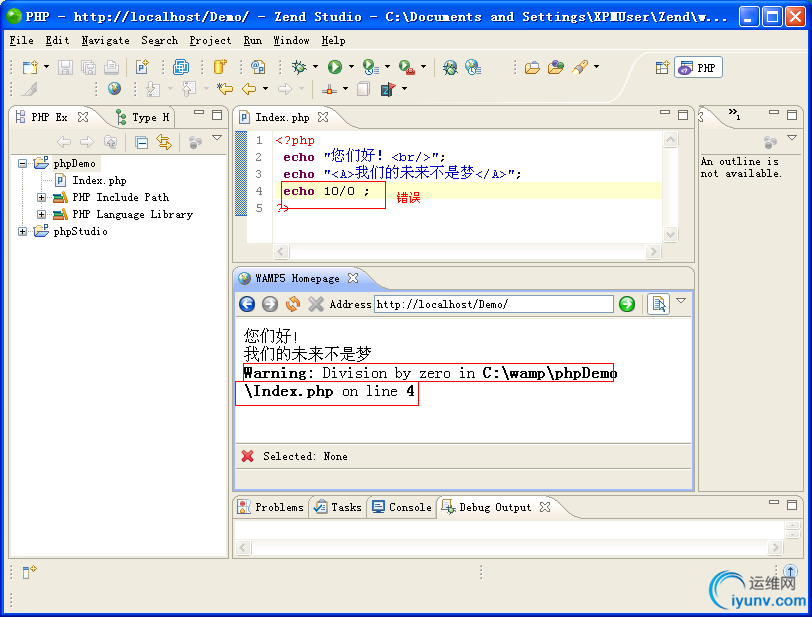Switch to the Tasks tab
Image resolution: width=812 pixels, height=617 pixels.
(338, 507)
